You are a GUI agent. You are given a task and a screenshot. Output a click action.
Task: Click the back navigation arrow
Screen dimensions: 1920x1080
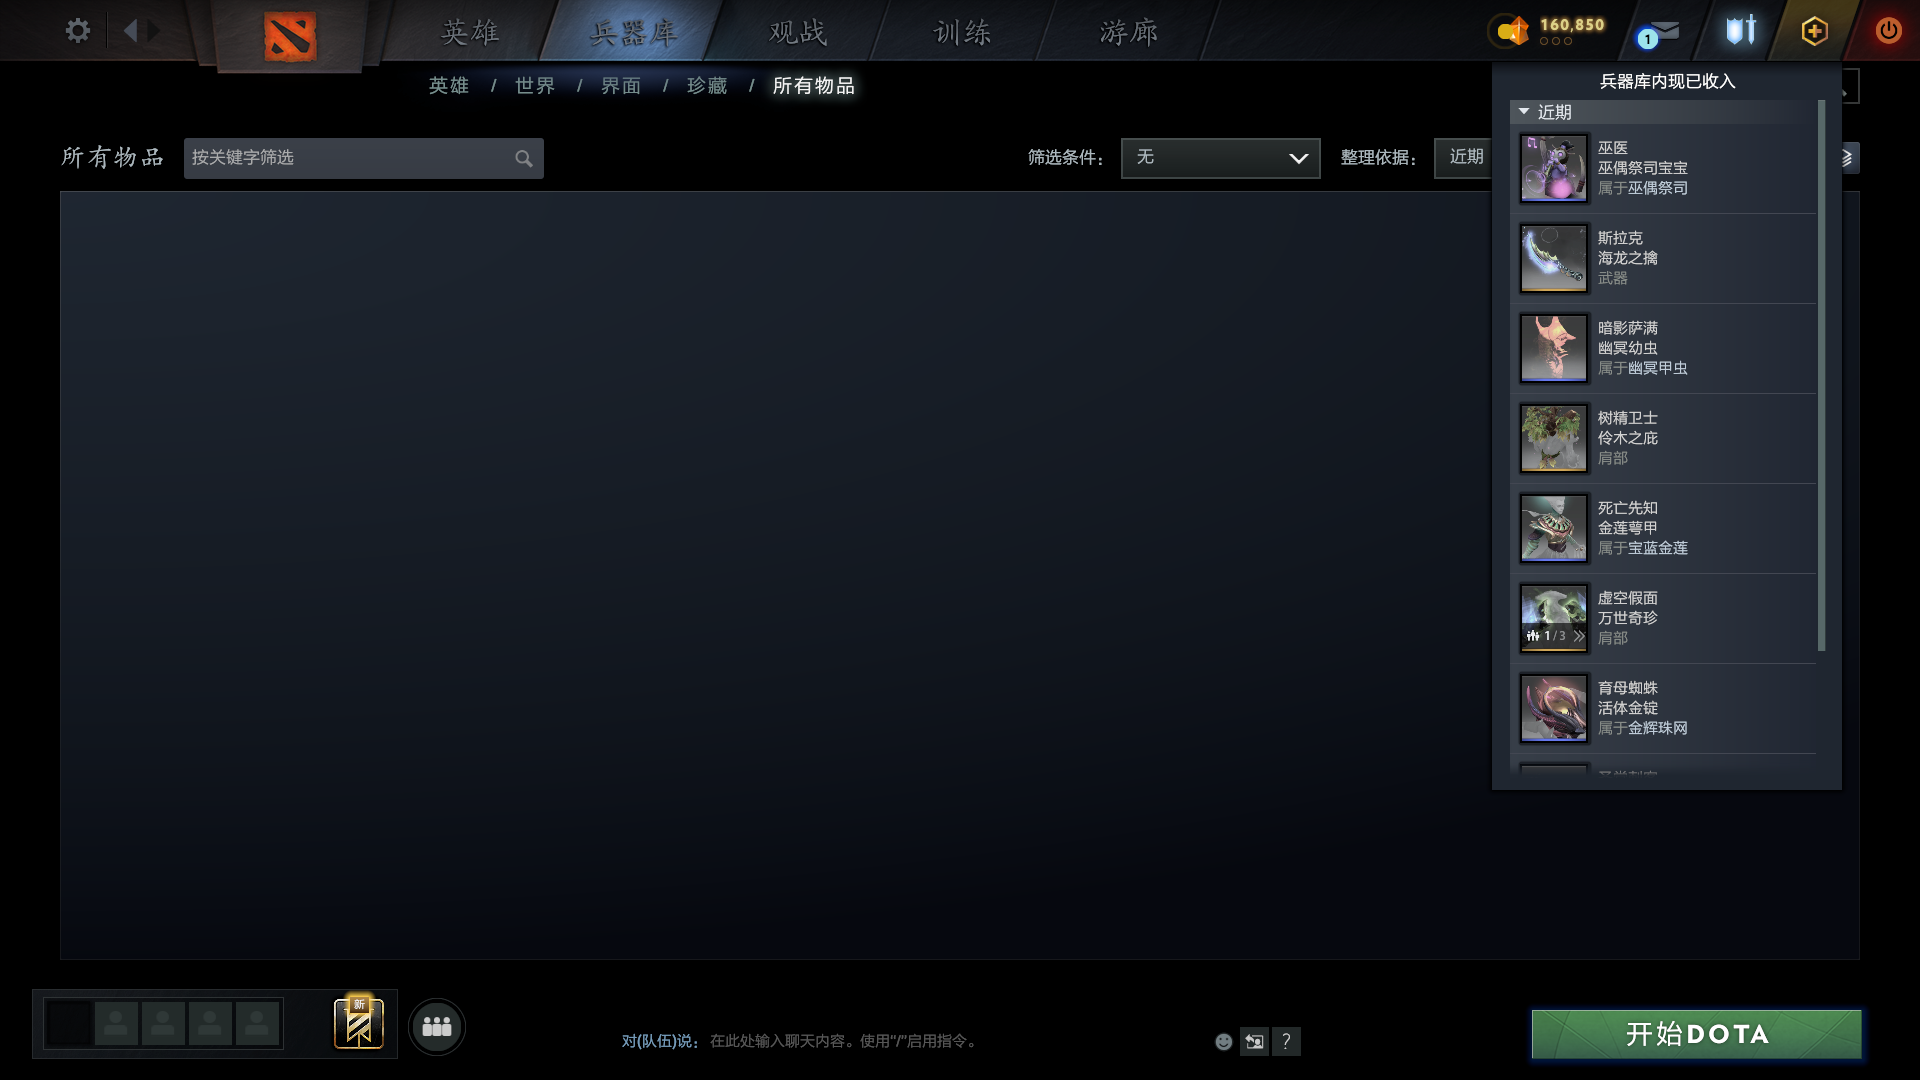130,30
